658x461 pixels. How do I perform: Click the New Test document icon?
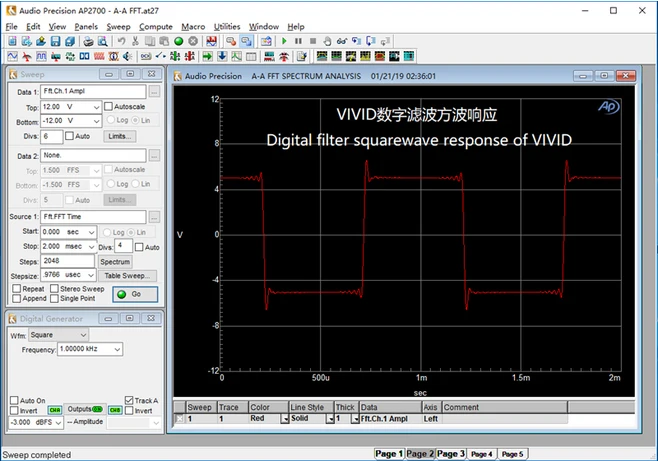click(12, 41)
